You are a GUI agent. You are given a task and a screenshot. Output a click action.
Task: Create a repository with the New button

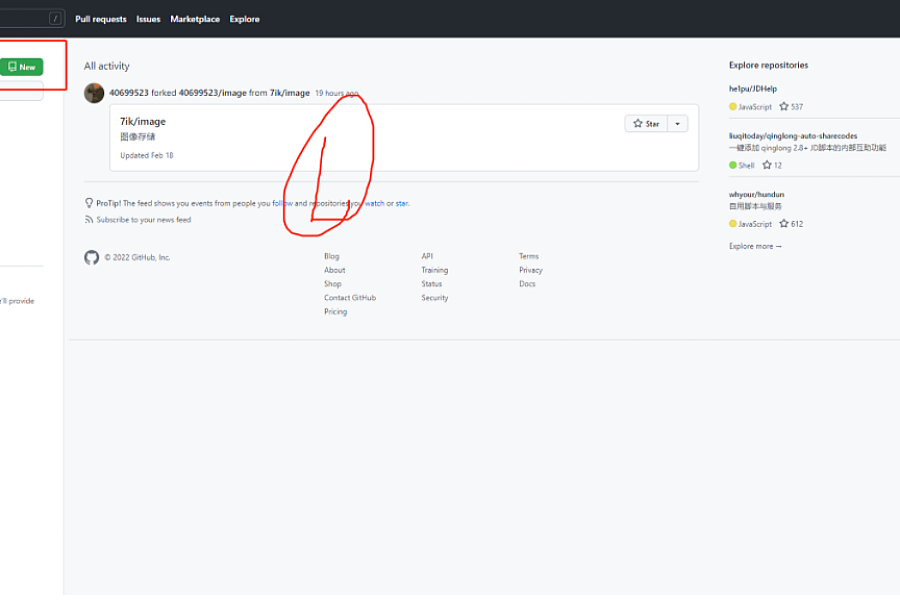click(22, 67)
